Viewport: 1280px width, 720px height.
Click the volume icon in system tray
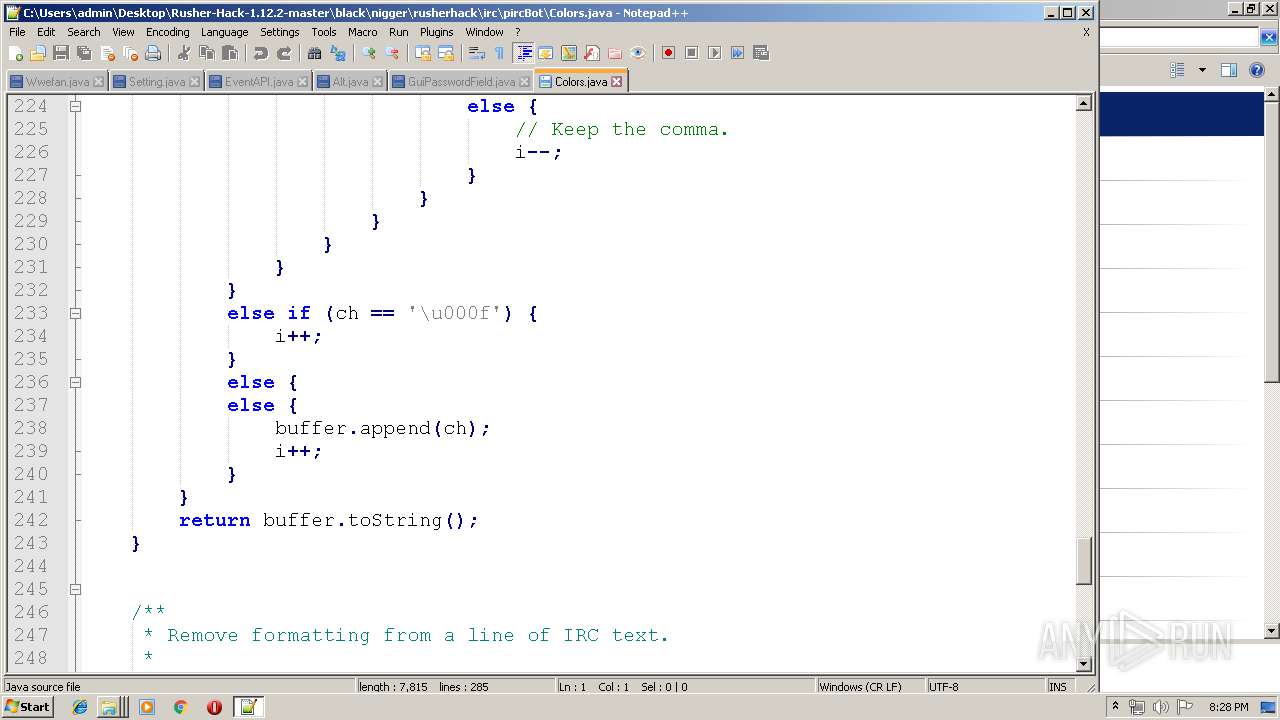pyautogui.click(x=1161, y=707)
